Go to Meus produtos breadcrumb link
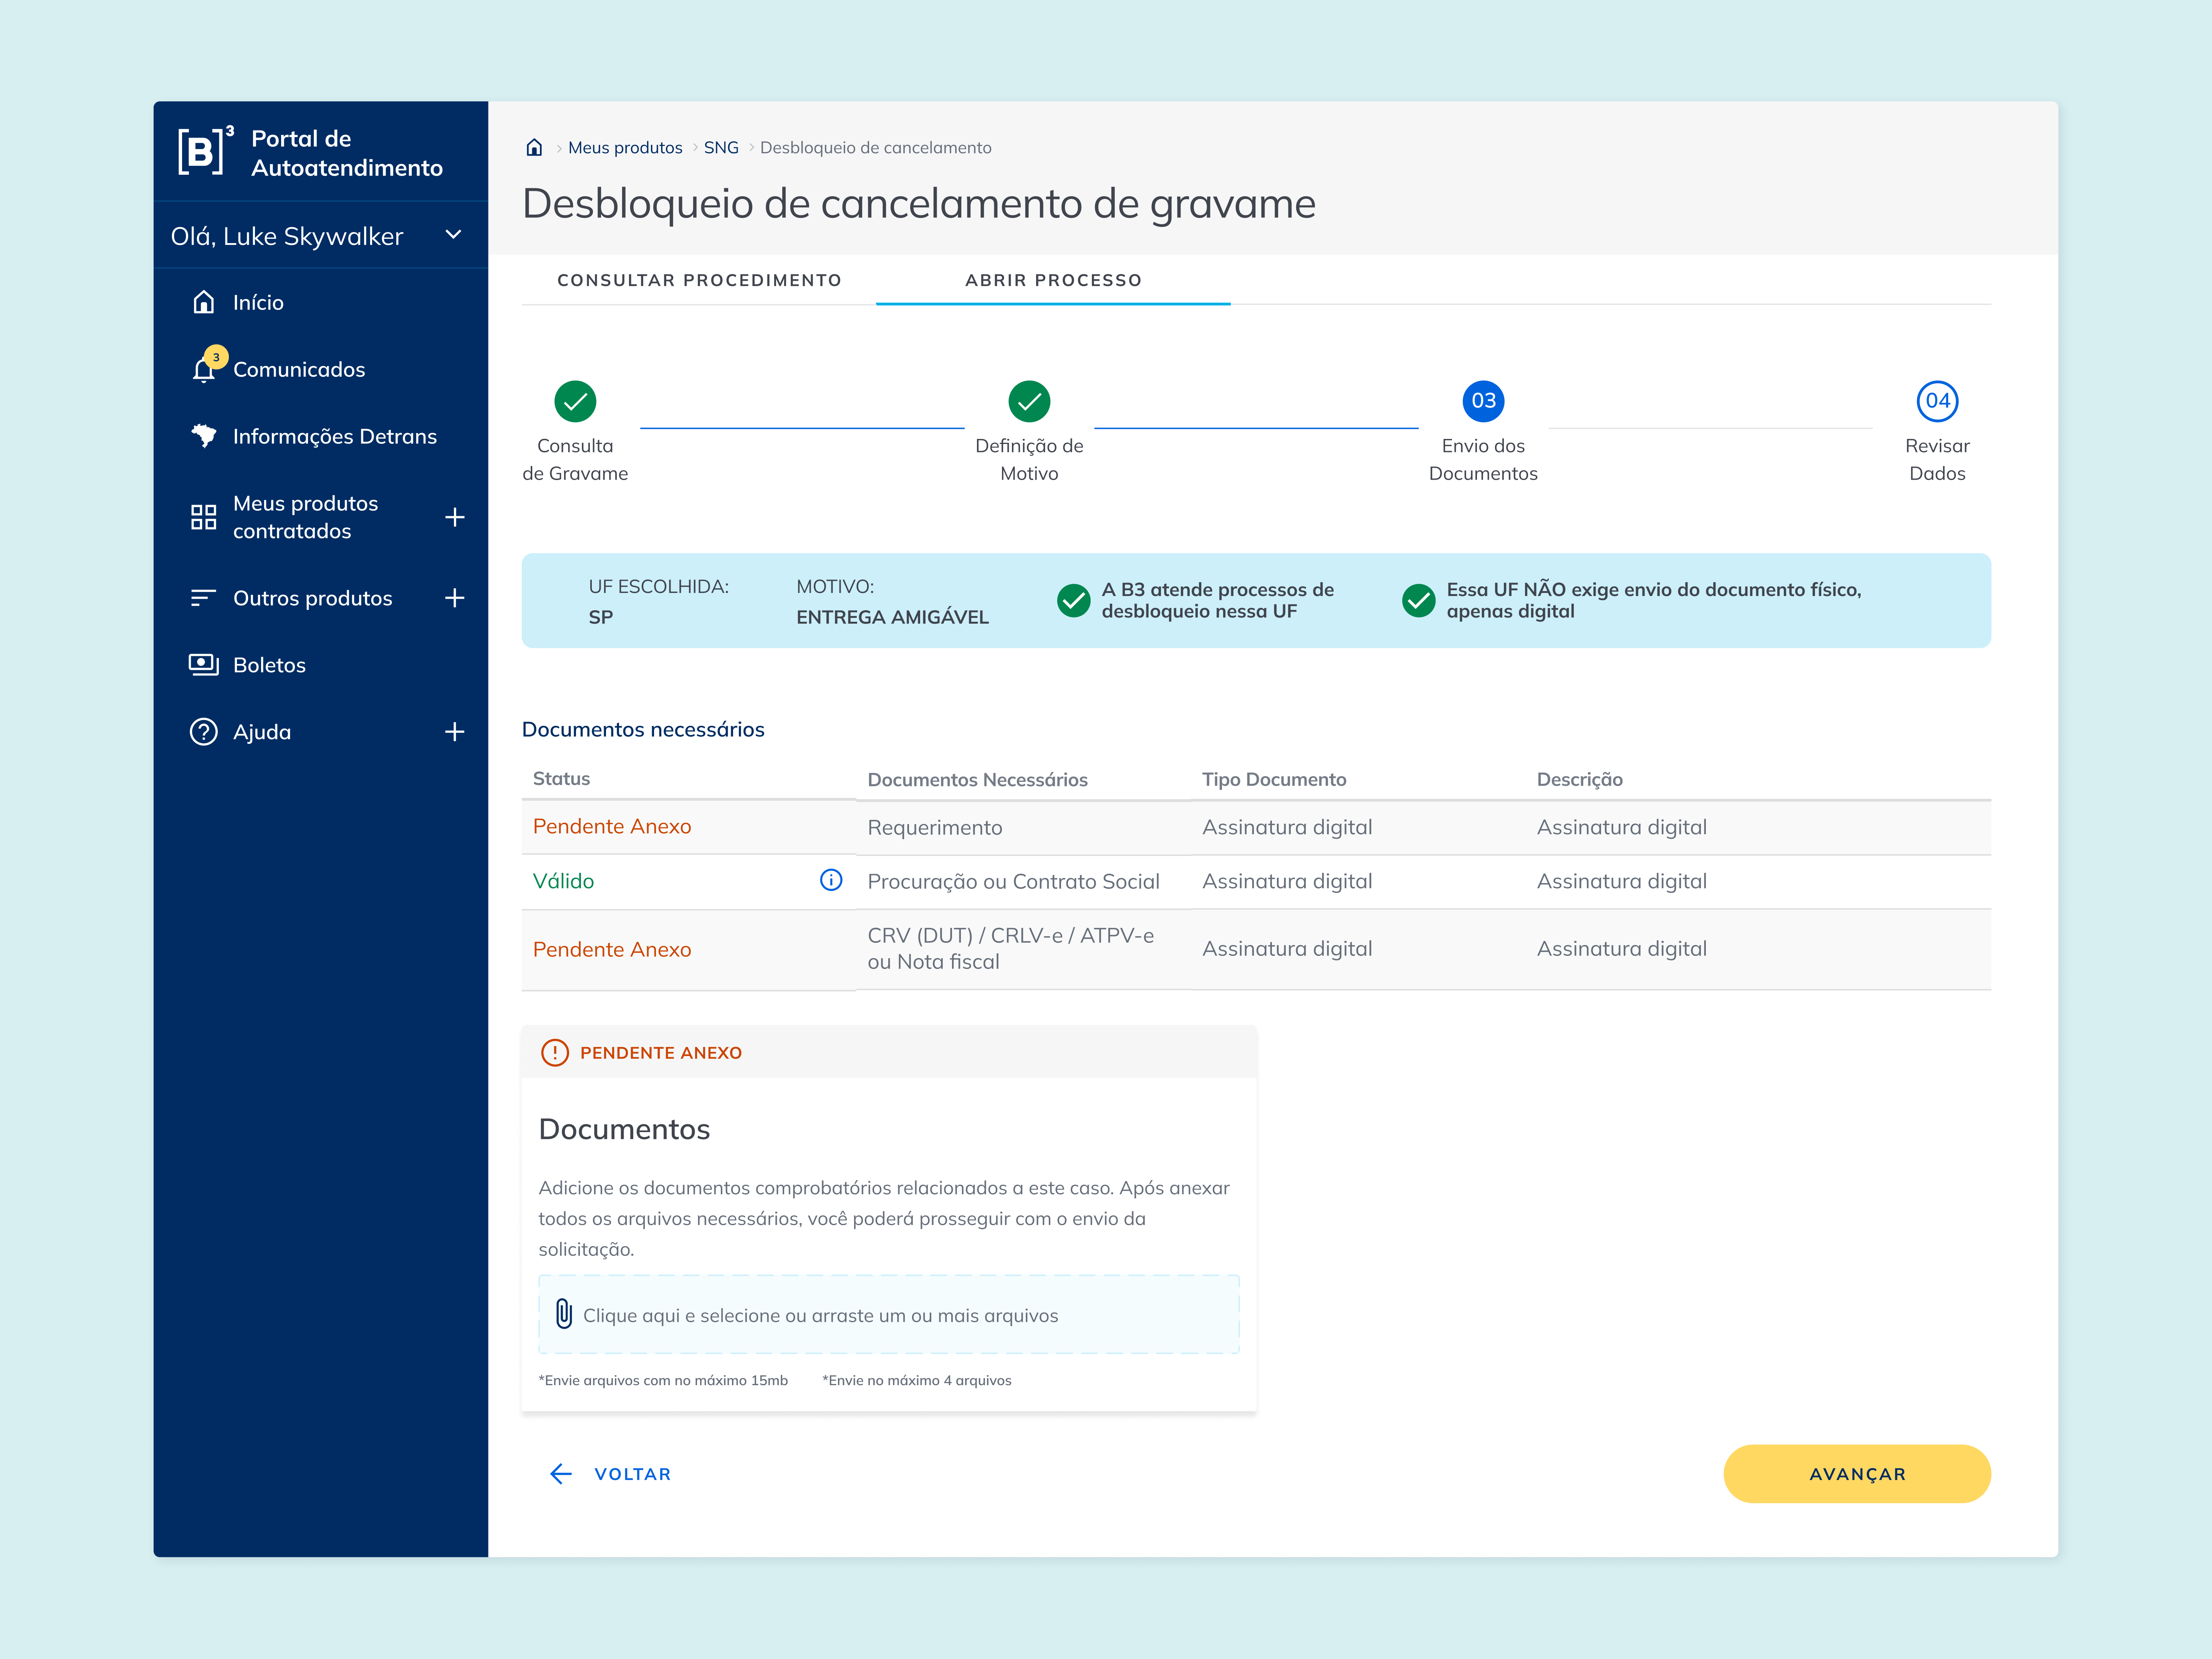Screen dimensions: 2212x1659 click(x=625, y=148)
